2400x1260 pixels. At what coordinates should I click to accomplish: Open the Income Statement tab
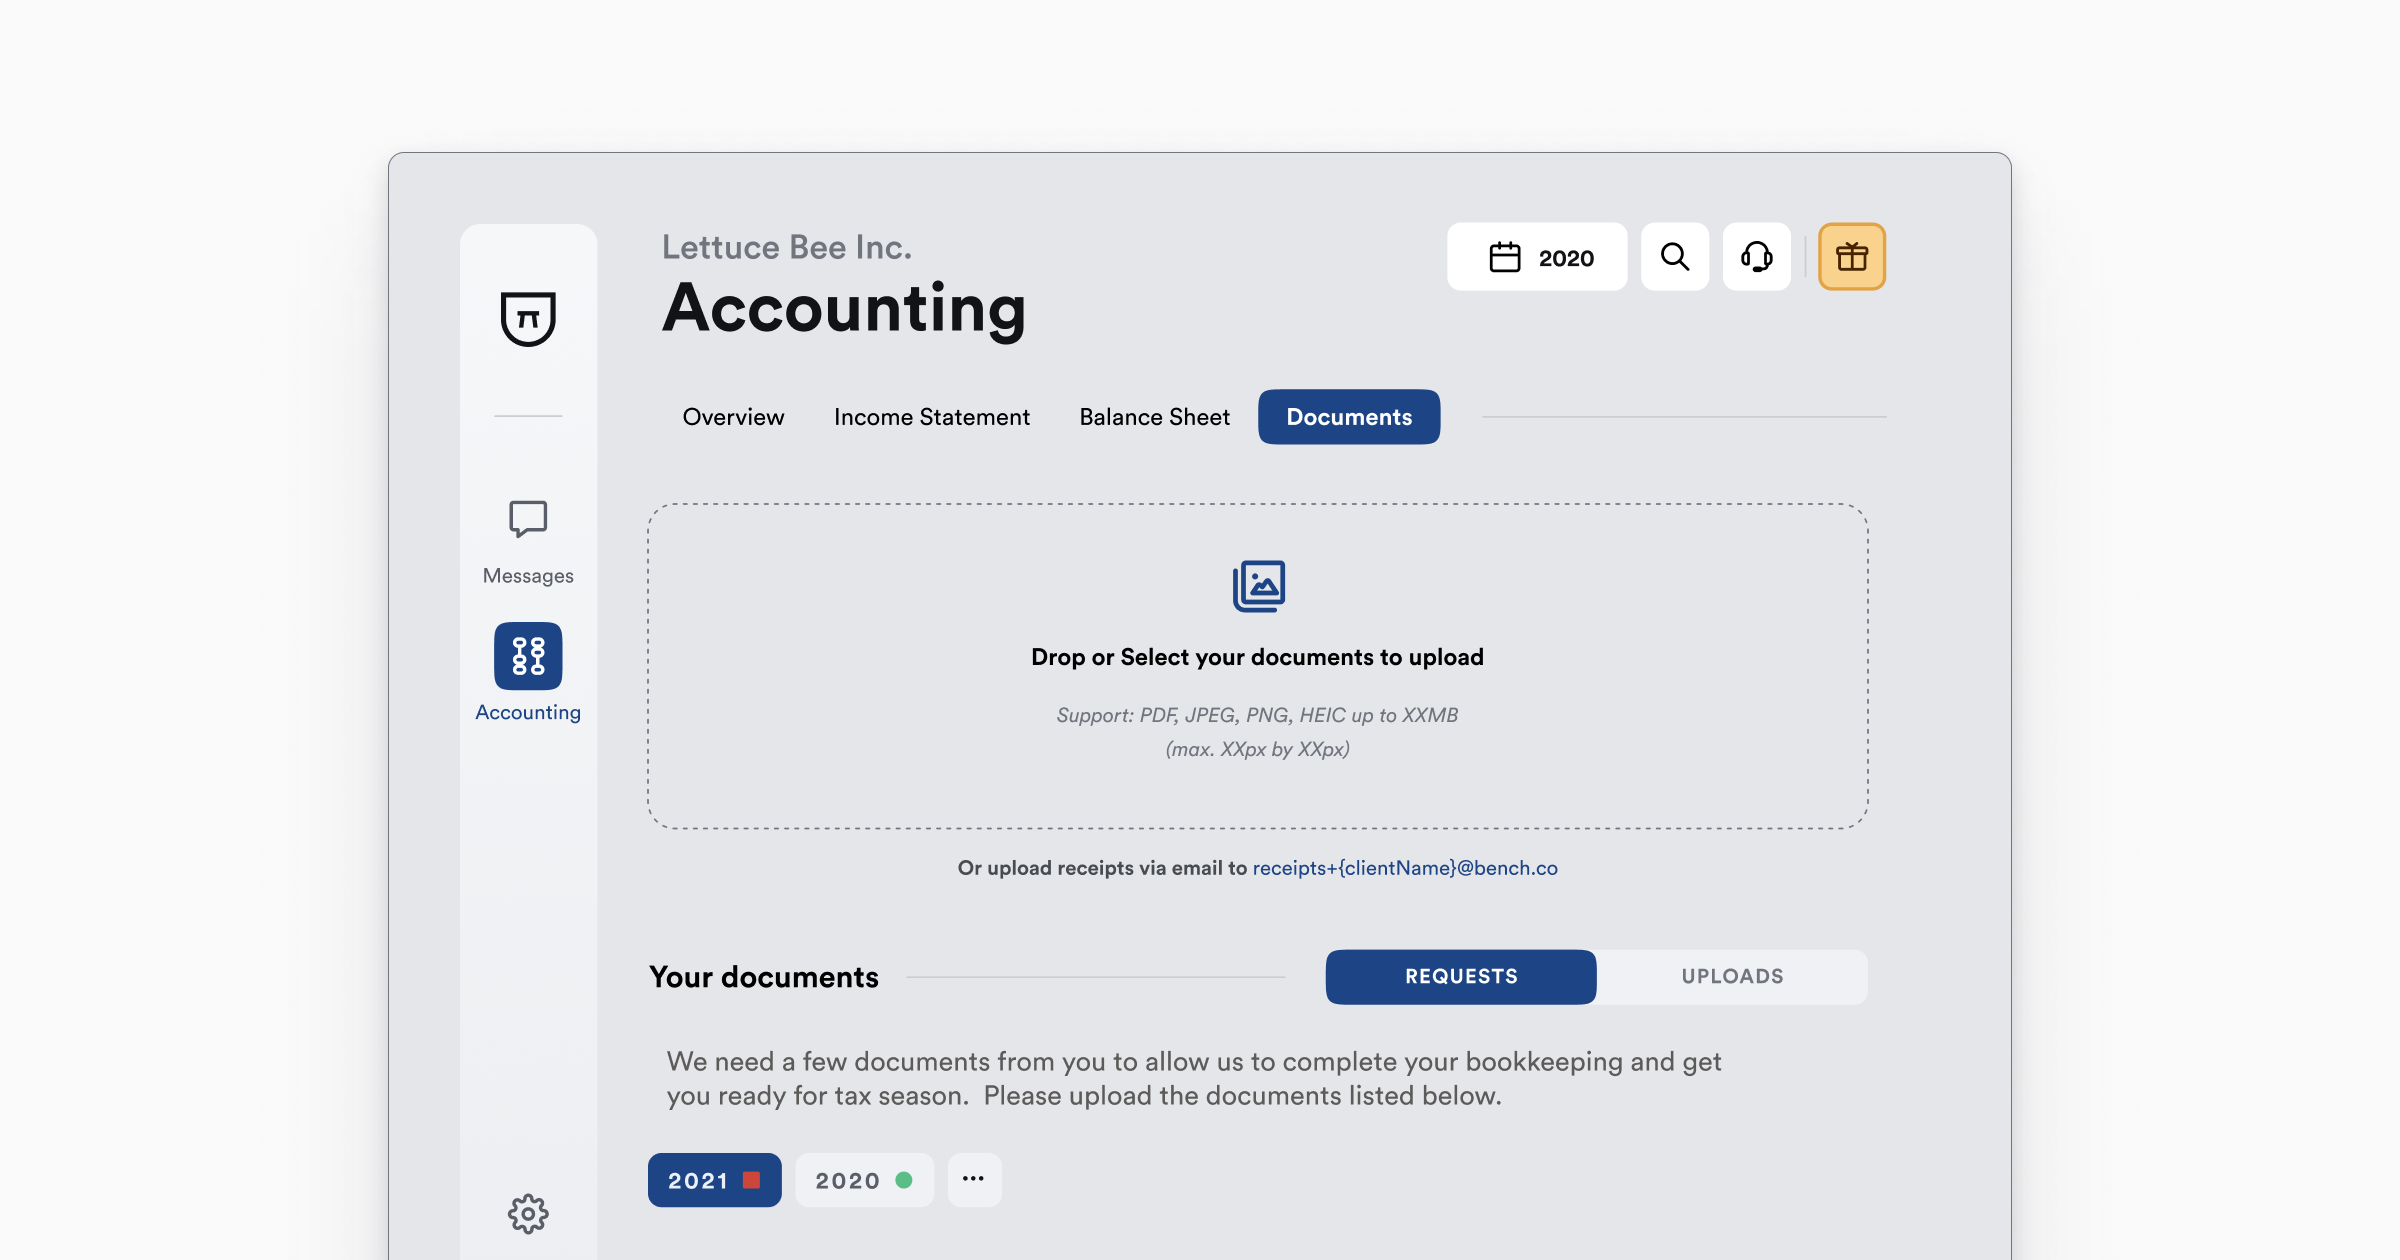[x=931, y=417]
